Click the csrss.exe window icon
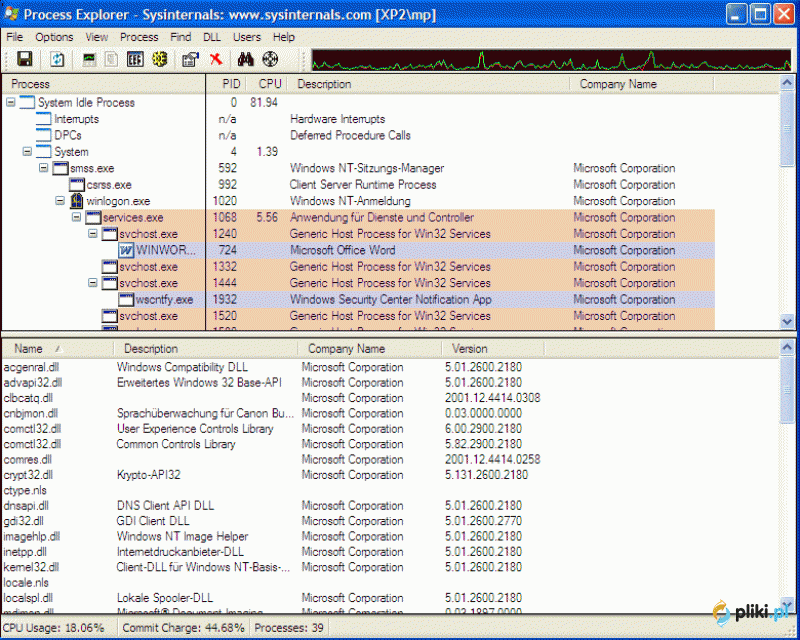Image resolution: width=800 pixels, height=640 pixels. 77,184
